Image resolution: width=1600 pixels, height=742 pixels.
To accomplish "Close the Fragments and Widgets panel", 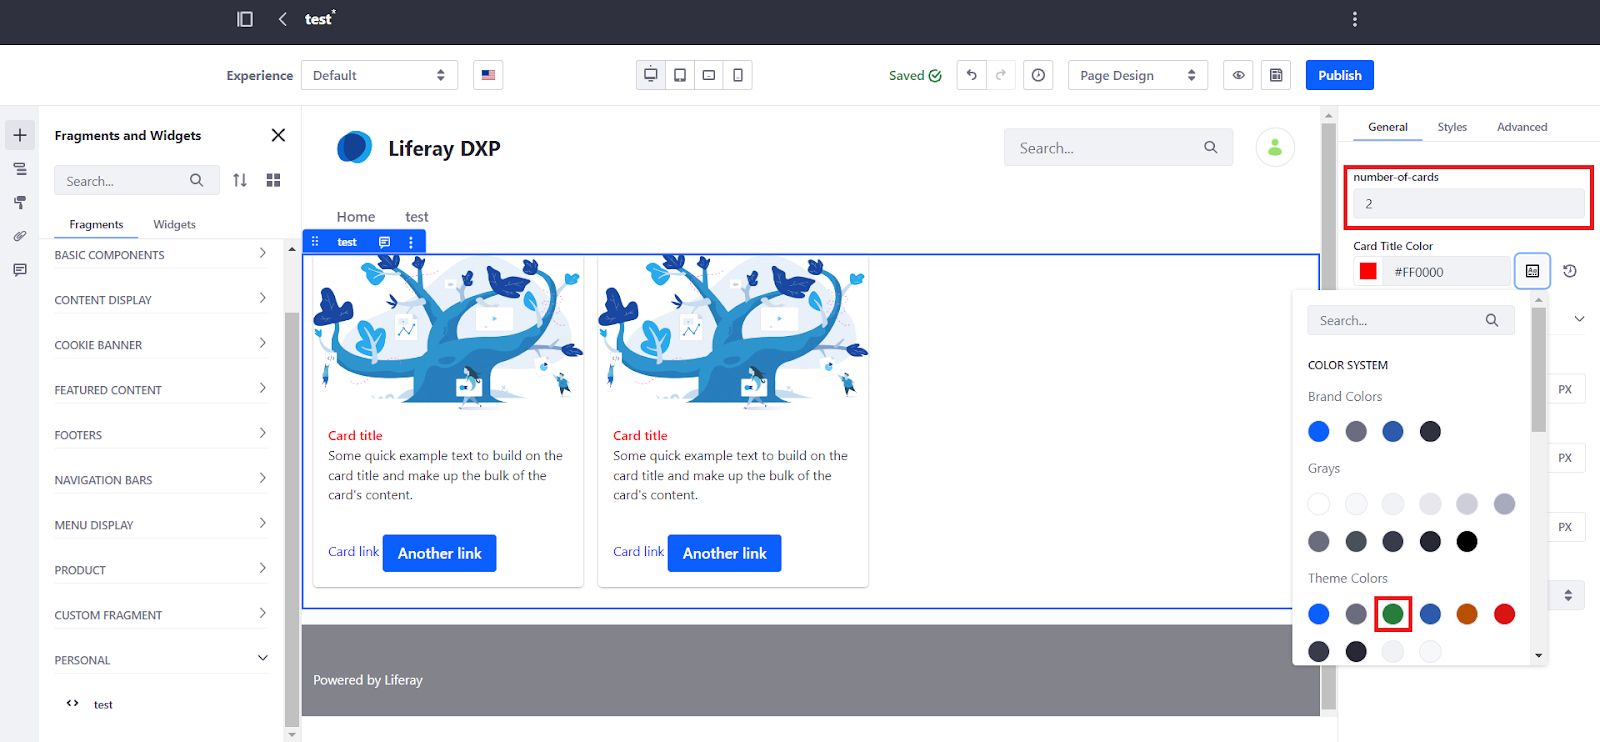I will tap(278, 135).
